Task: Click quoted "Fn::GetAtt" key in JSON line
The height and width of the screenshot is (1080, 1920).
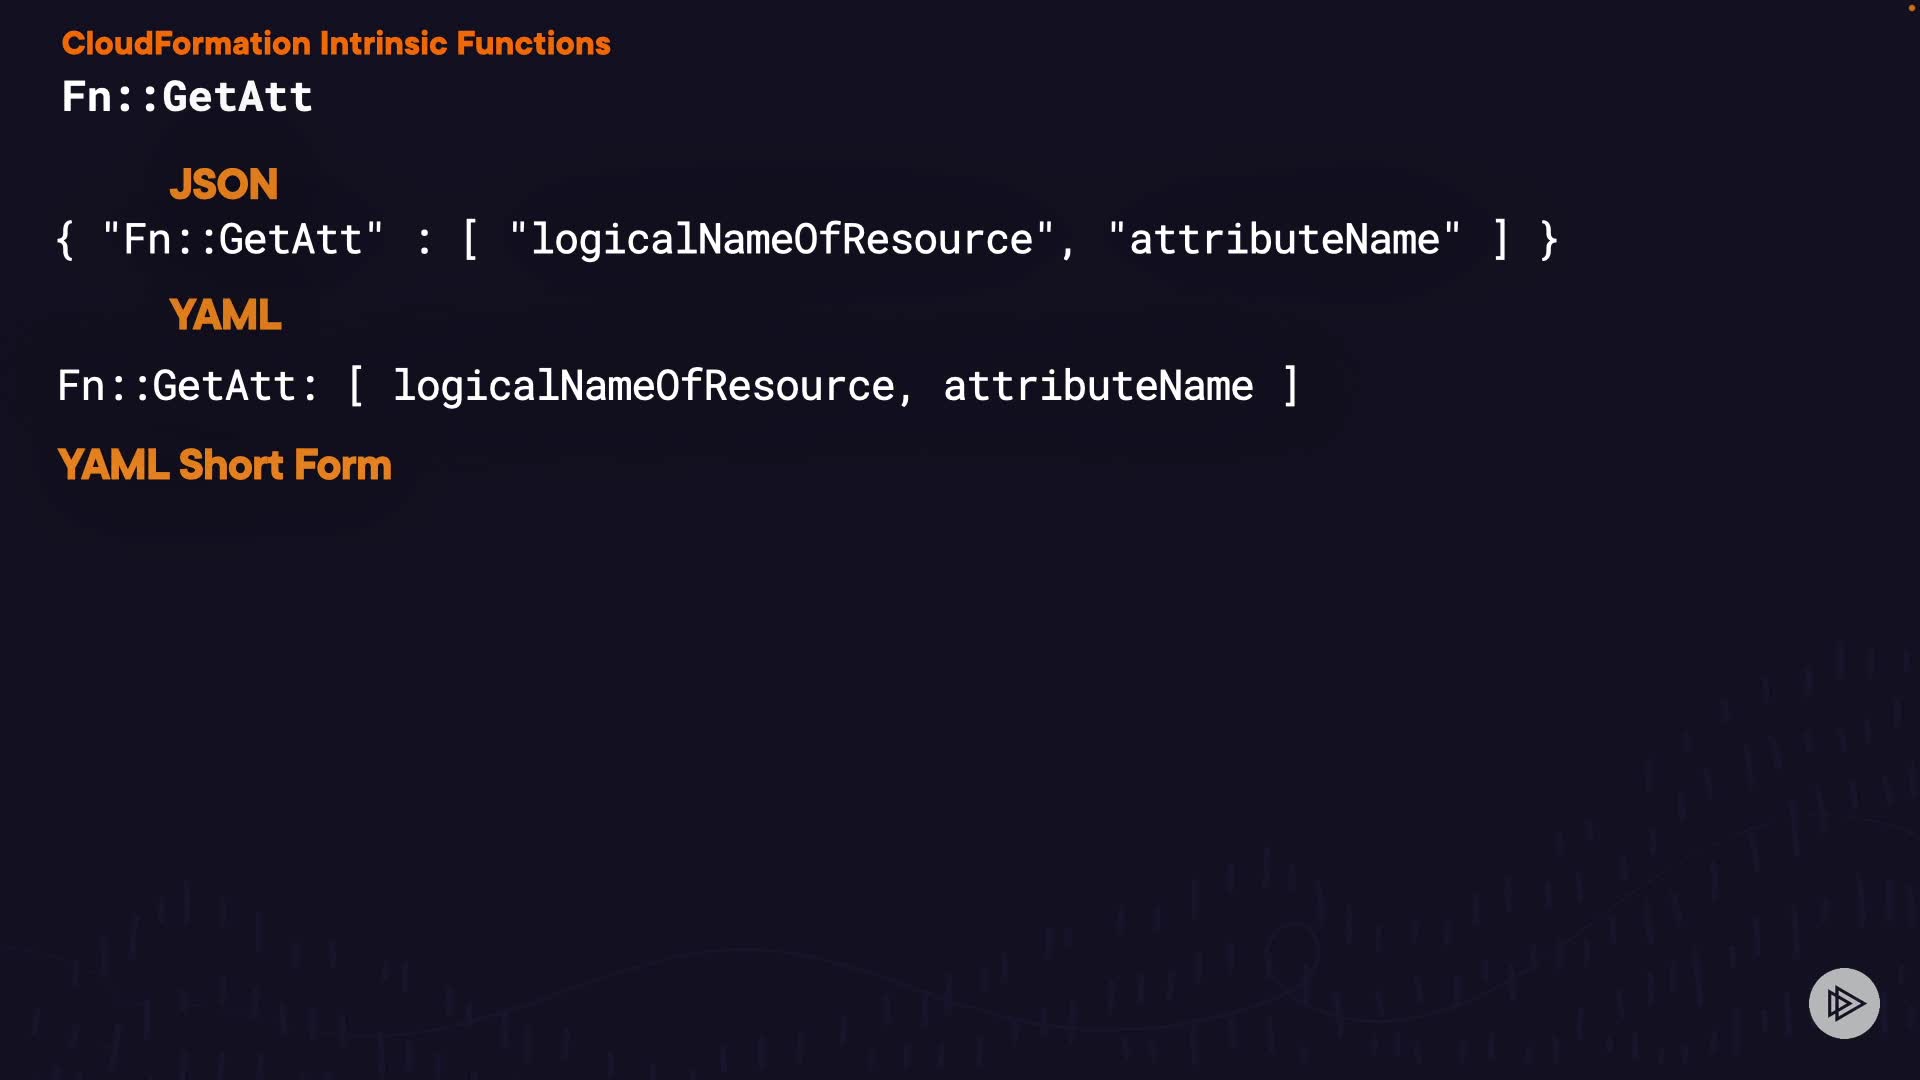Action: pyautogui.click(x=243, y=240)
